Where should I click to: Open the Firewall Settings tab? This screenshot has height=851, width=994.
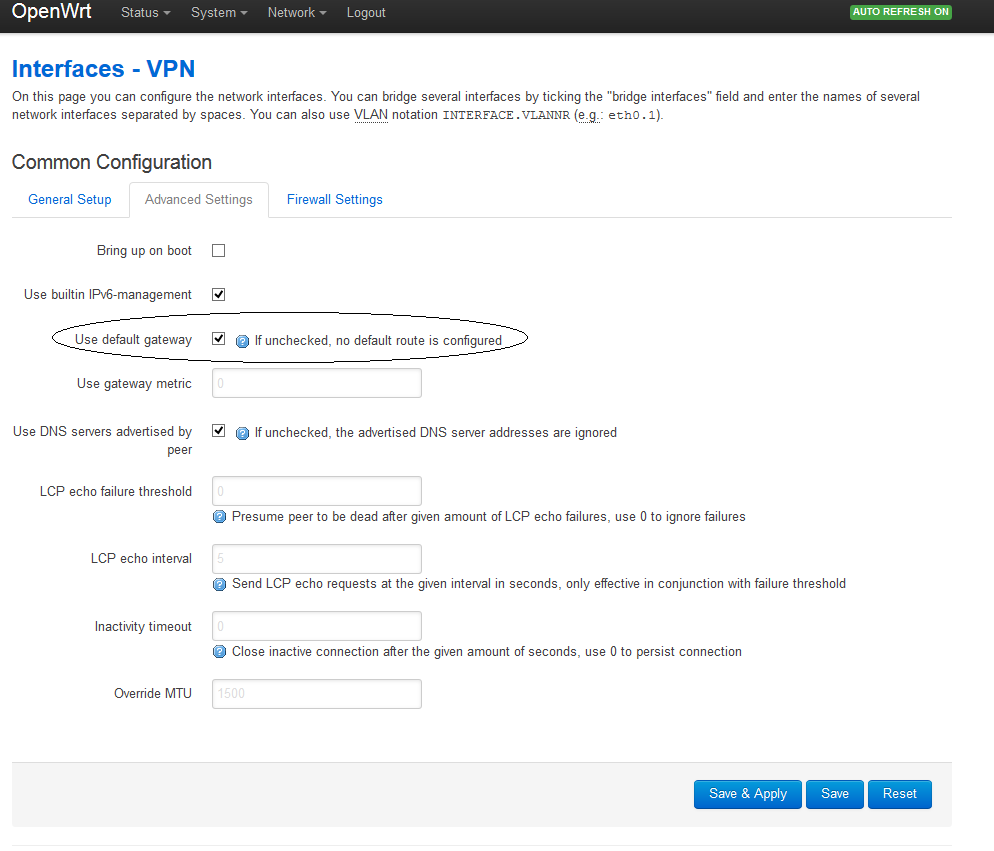click(x=335, y=200)
